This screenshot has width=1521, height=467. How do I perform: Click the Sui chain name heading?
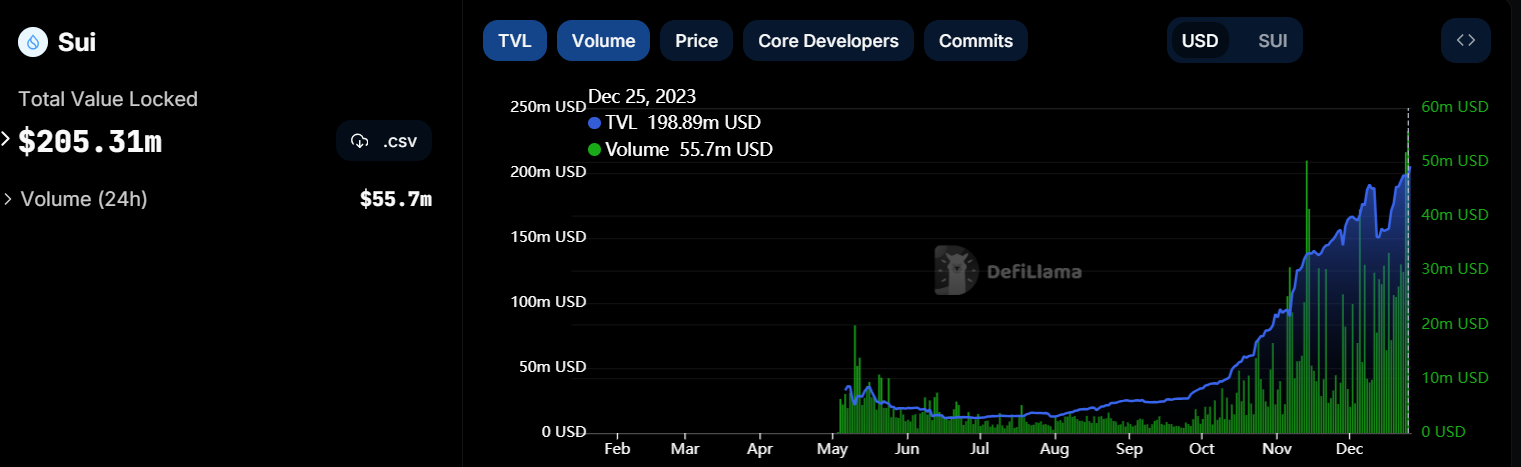tap(77, 42)
